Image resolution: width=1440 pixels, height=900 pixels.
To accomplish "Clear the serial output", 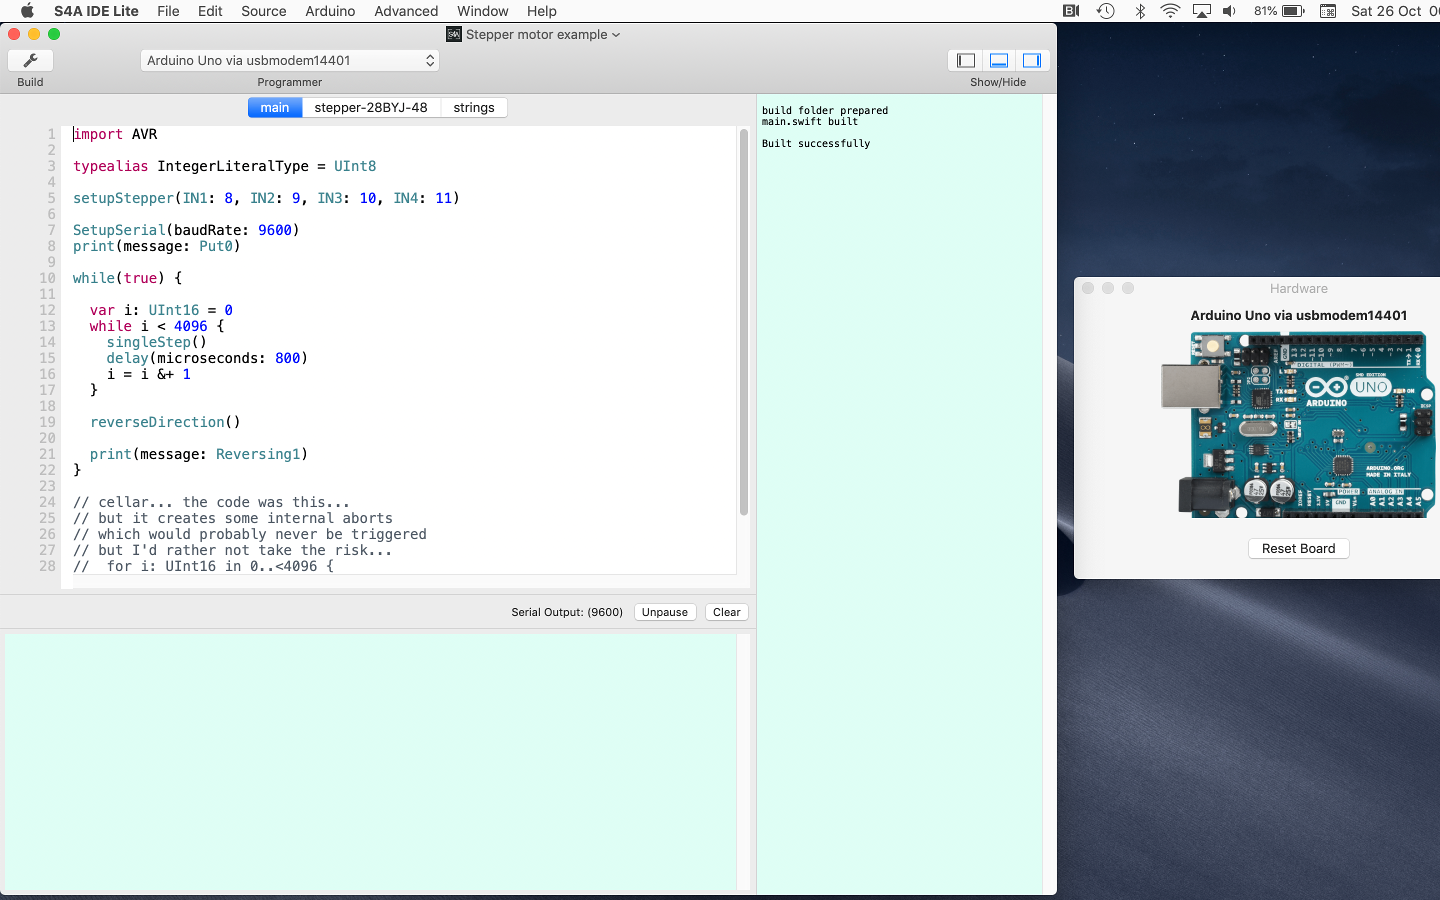I will (x=727, y=612).
